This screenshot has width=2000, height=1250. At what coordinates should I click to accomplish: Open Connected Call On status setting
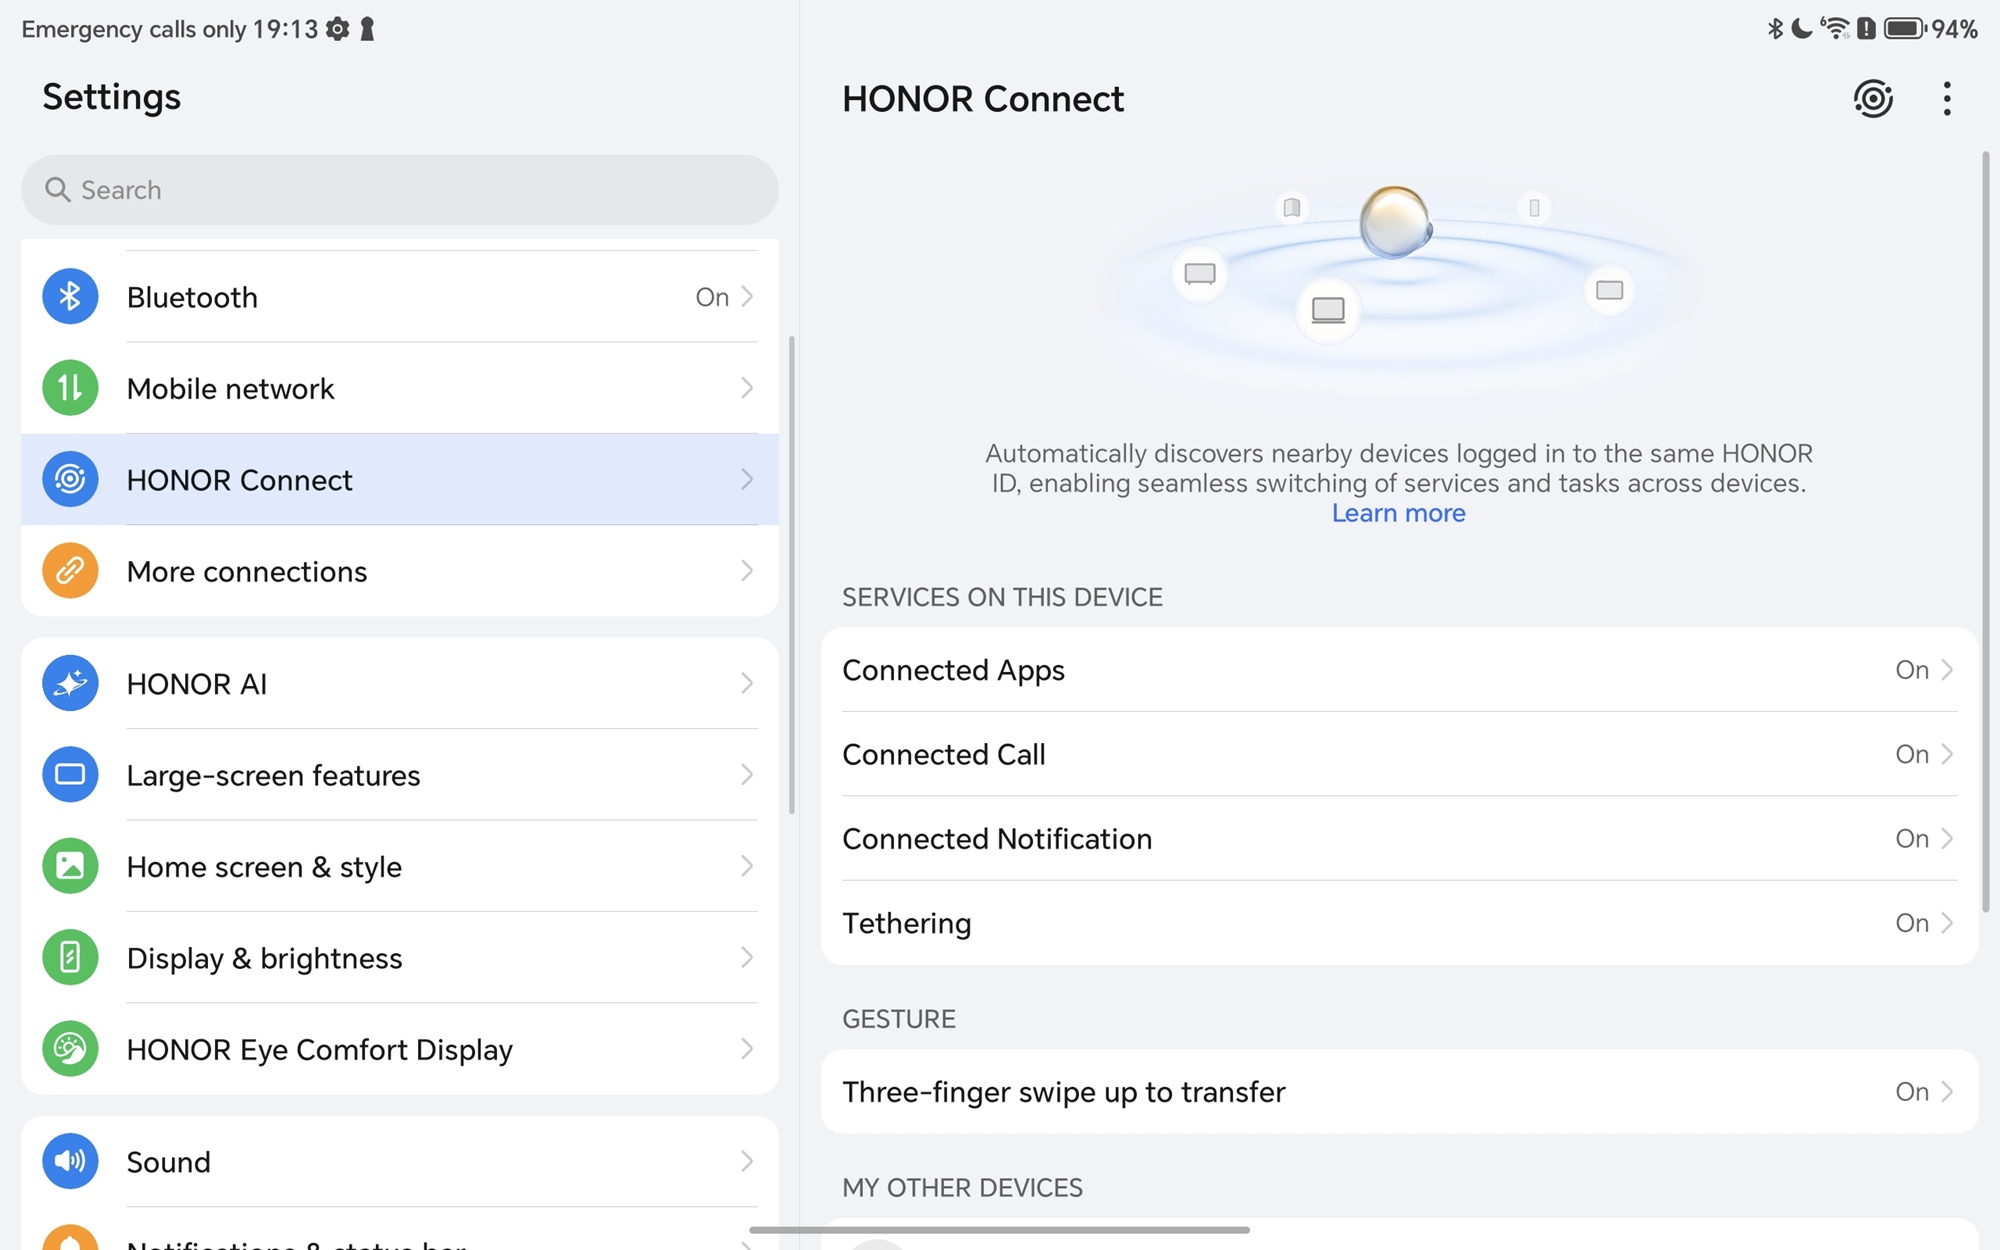[x=1911, y=754]
